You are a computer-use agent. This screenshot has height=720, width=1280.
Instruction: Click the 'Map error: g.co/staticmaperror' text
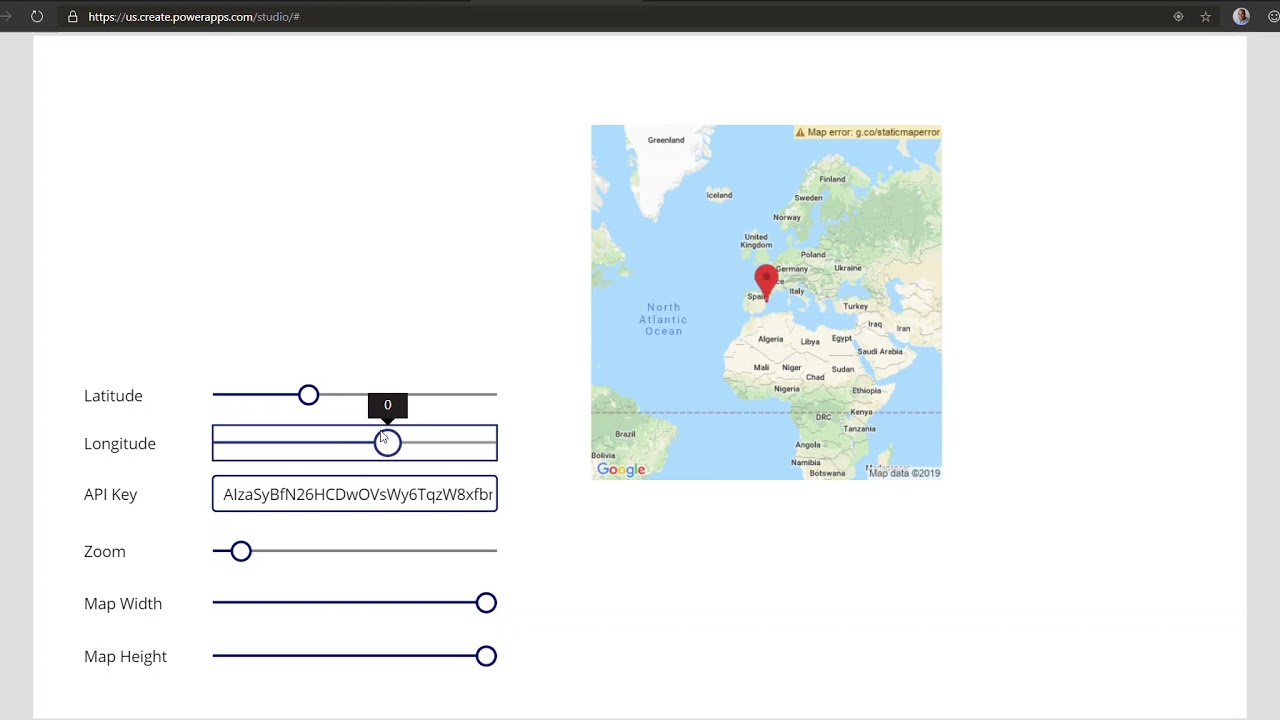(874, 132)
